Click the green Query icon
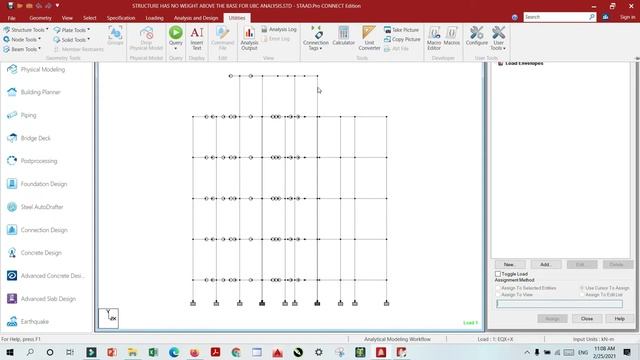Image resolution: width=640 pixels, height=360 pixels. (176, 33)
